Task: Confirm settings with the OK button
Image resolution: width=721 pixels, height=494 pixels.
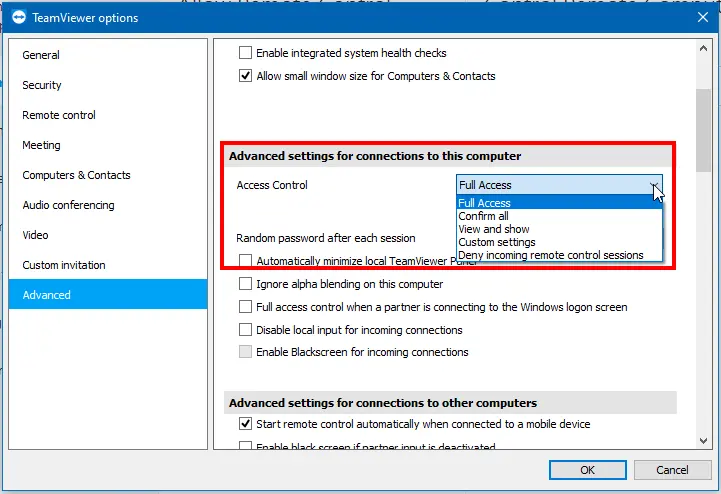Action: click(587, 470)
